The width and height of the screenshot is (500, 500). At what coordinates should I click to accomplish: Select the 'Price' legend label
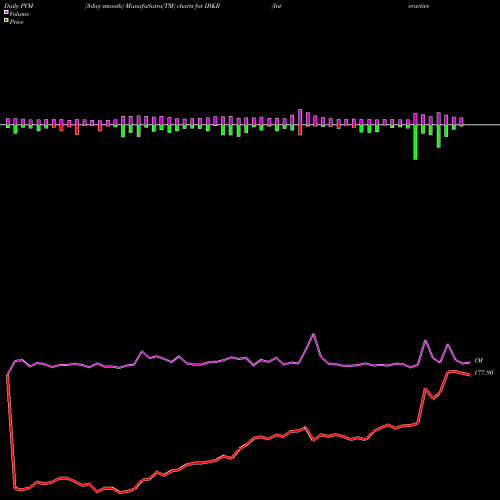[x=16, y=22]
